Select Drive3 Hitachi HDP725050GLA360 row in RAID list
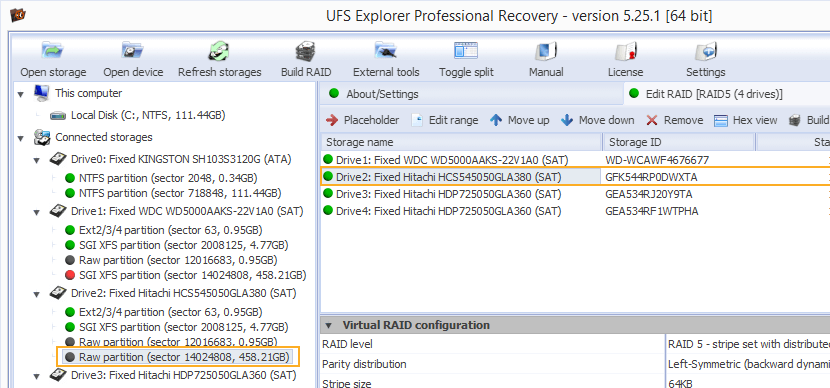Viewport: 830px width, 388px height. (575, 194)
